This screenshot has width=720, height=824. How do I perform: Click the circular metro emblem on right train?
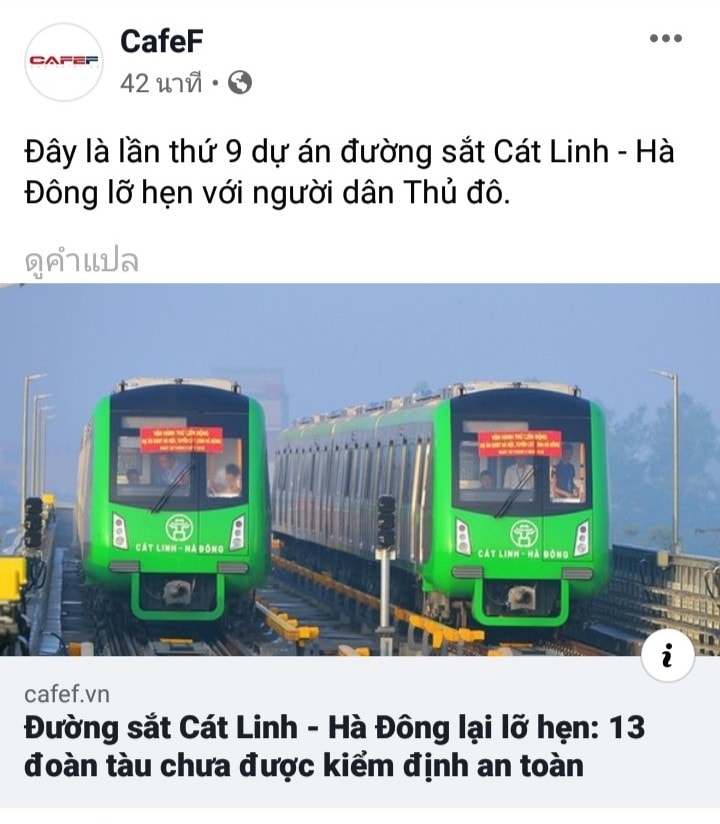click(523, 533)
